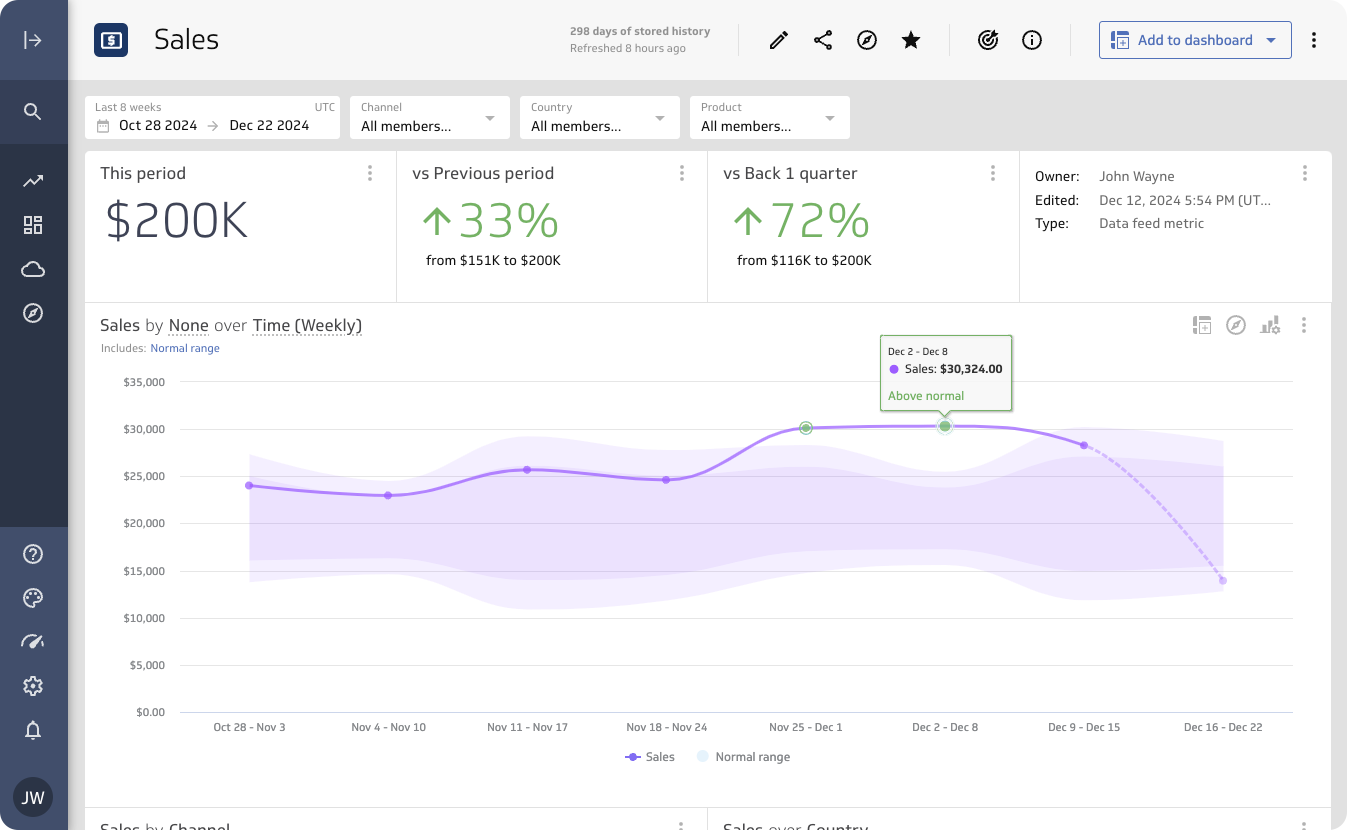Viewport: 1347px width, 830px height.
Task: Open the Channel filter dropdown
Action: [429, 118]
